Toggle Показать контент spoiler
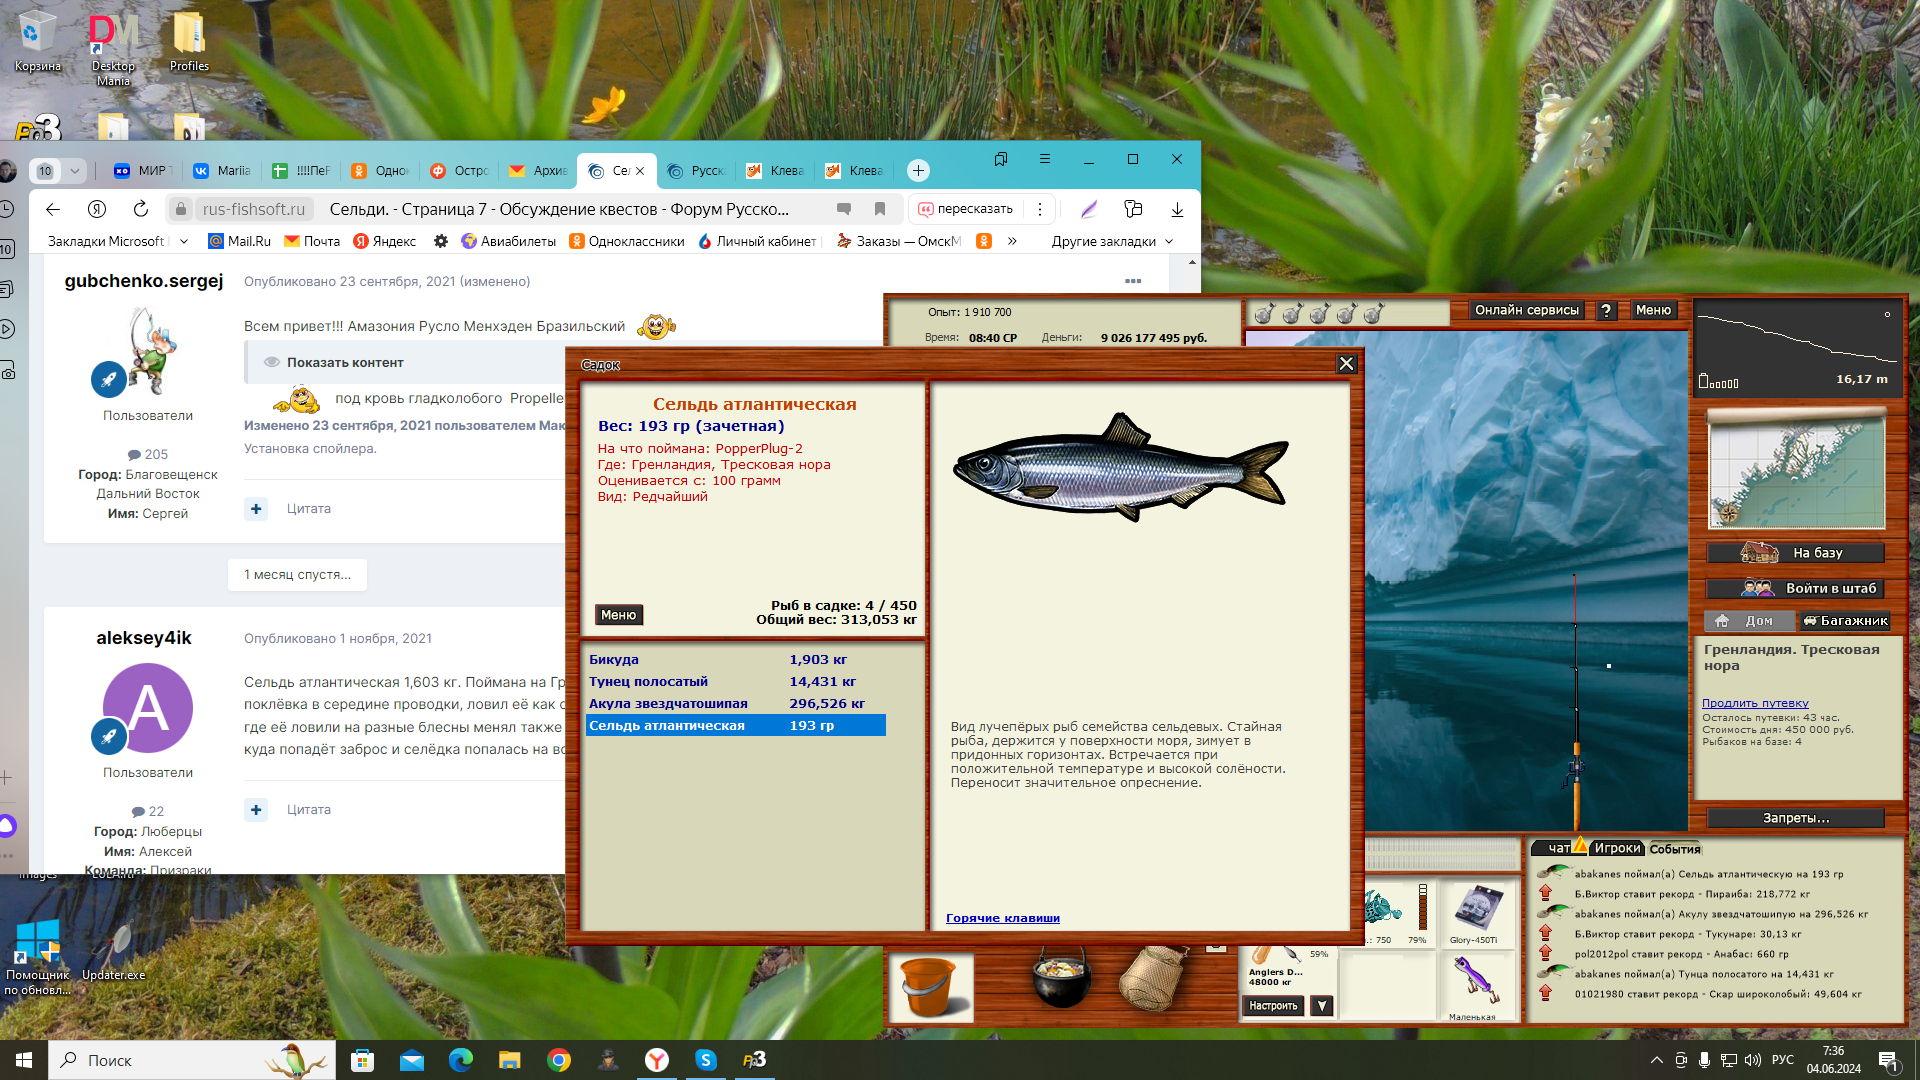 tap(344, 362)
